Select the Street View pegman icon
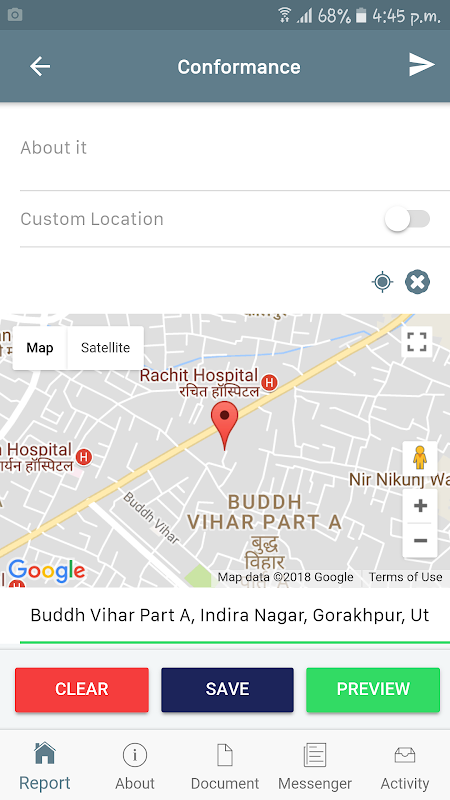Image resolution: width=450 pixels, height=800 pixels. pos(419,458)
